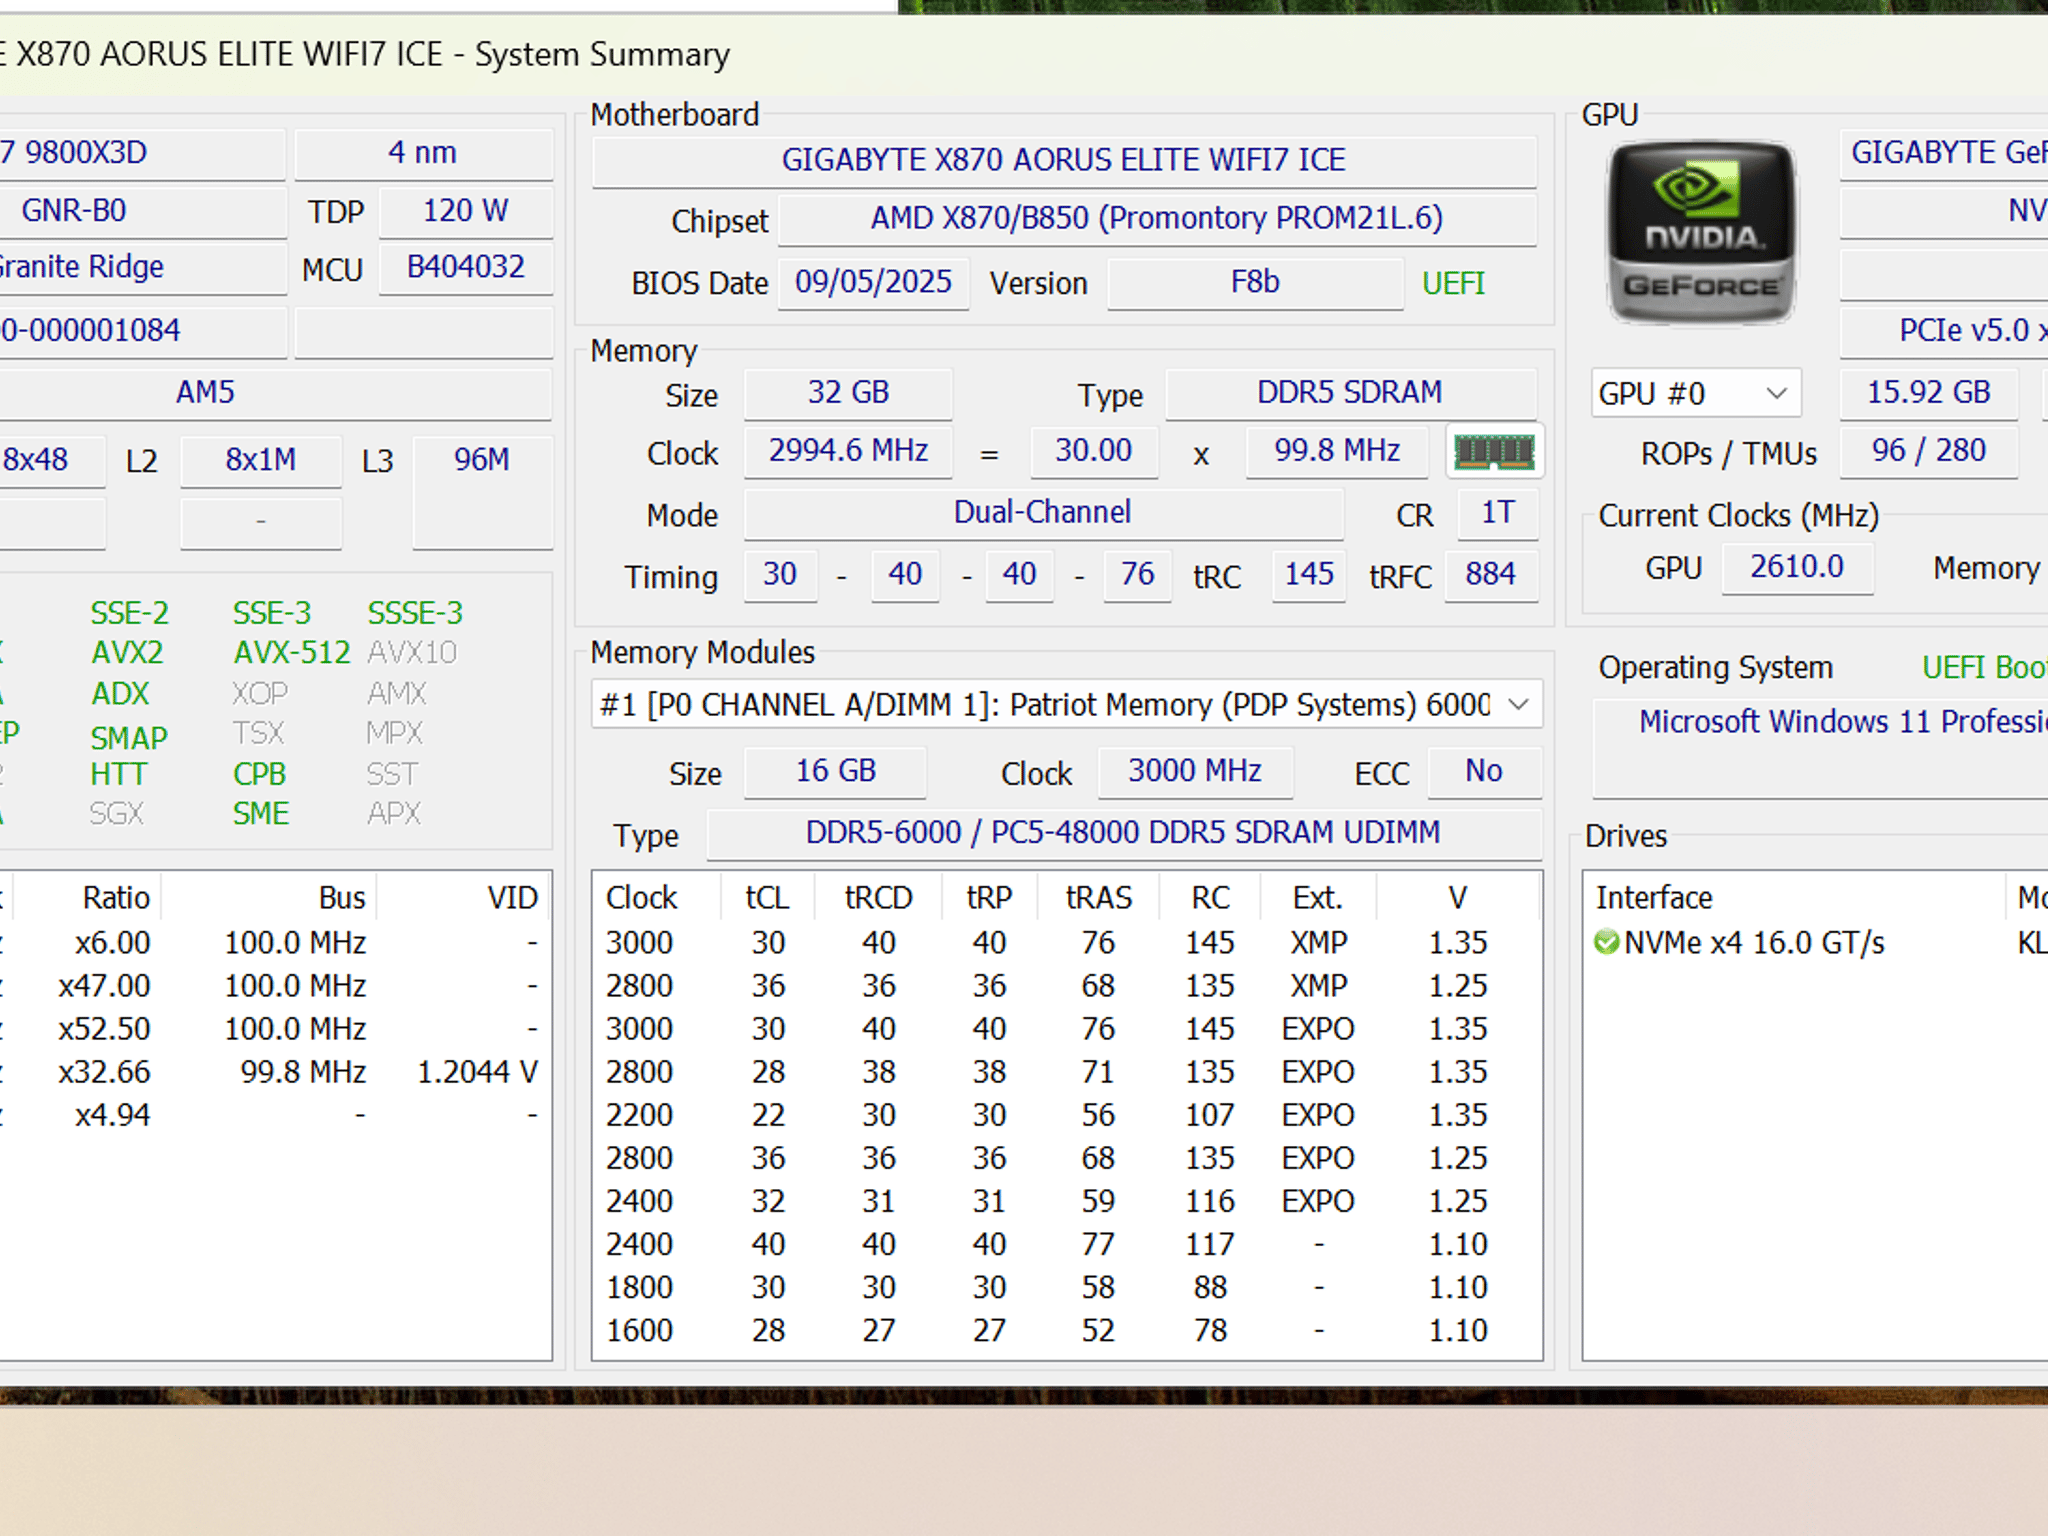Select the NVMe x4 16.0 GT/s drive row
The height and width of the screenshot is (1536, 2048).
click(1817, 942)
